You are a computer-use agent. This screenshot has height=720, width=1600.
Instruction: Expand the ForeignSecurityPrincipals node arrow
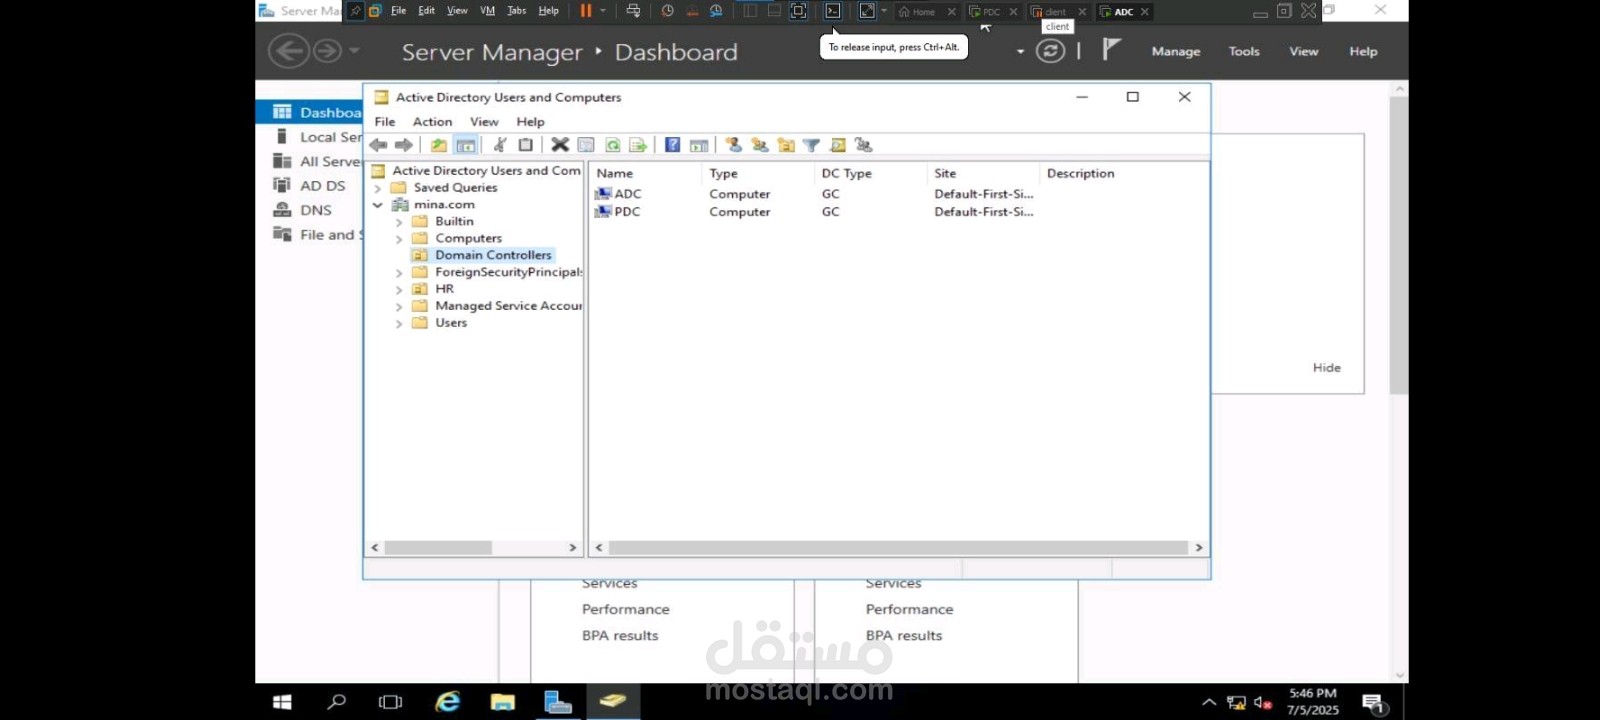coord(399,273)
